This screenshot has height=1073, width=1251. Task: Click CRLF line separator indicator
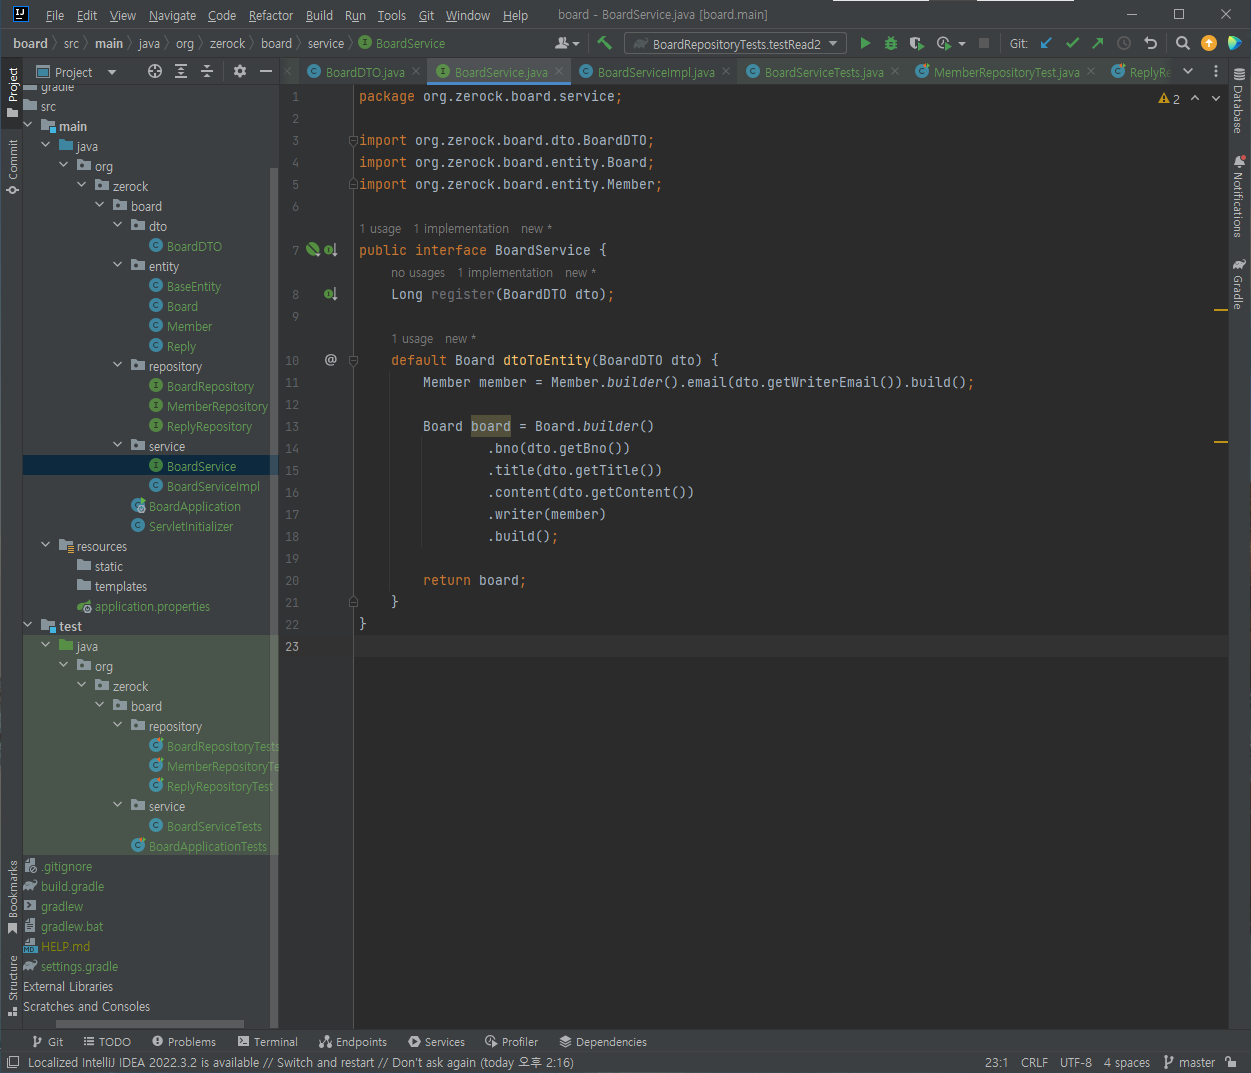[1034, 1062]
